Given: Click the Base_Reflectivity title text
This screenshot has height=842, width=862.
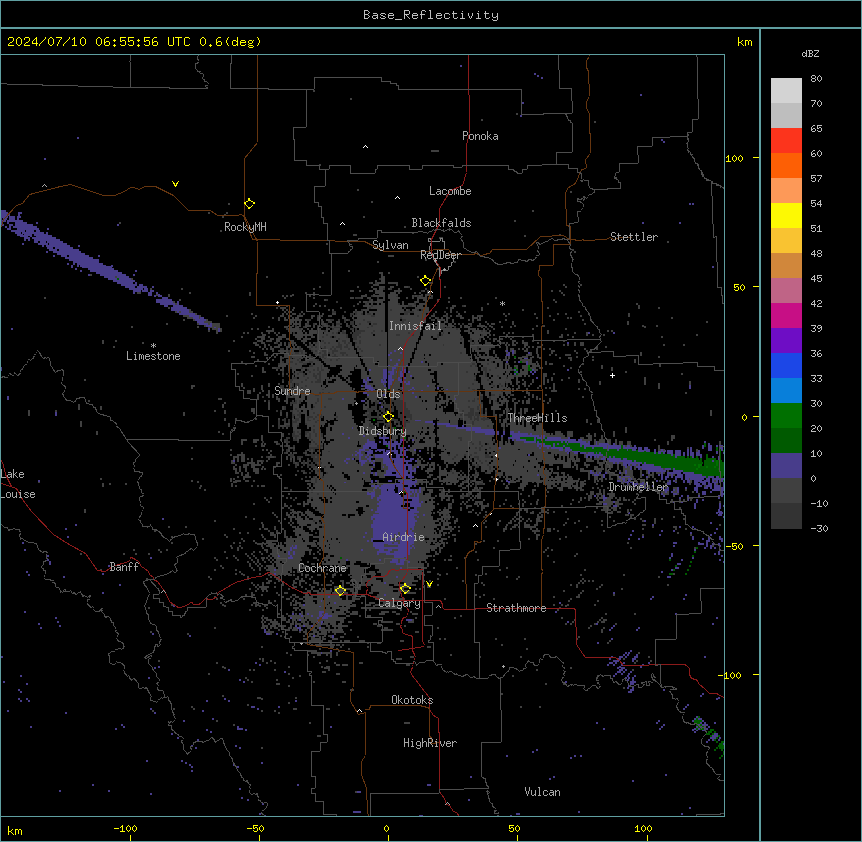Looking at the screenshot, I should (x=431, y=15).
